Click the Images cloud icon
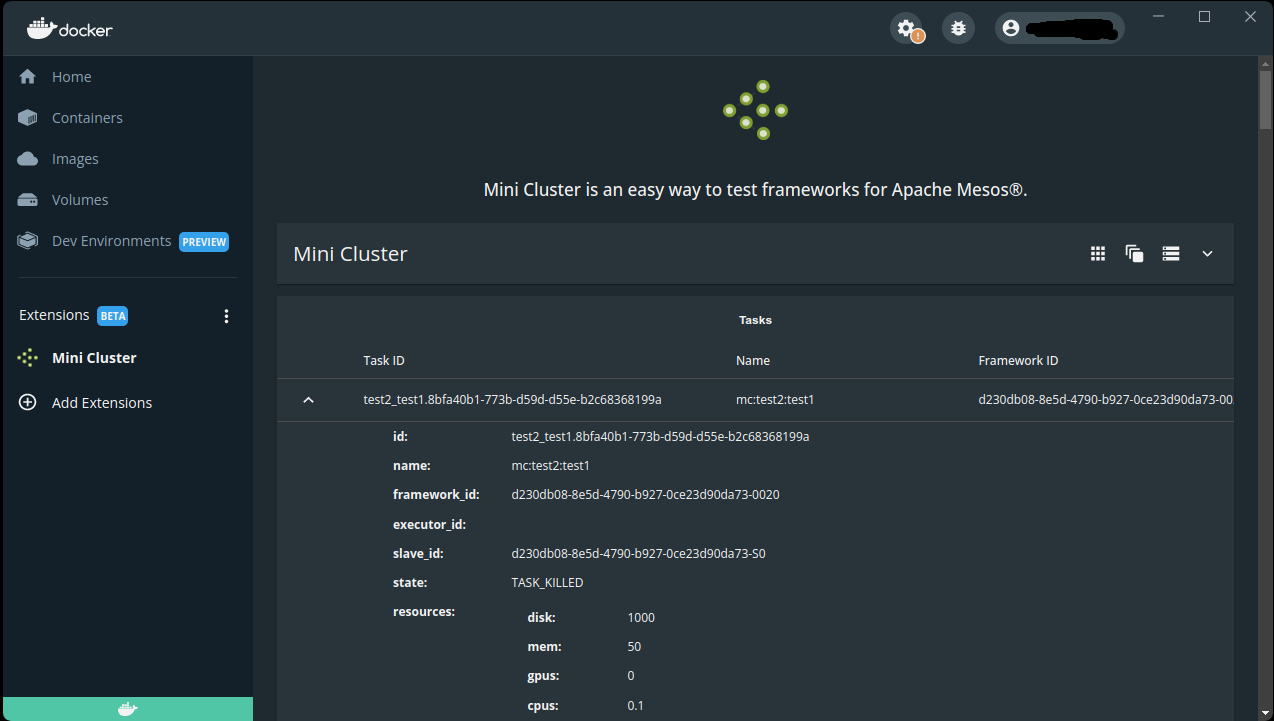Image resolution: width=1274 pixels, height=721 pixels. pyautogui.click(x=28, y=159)
